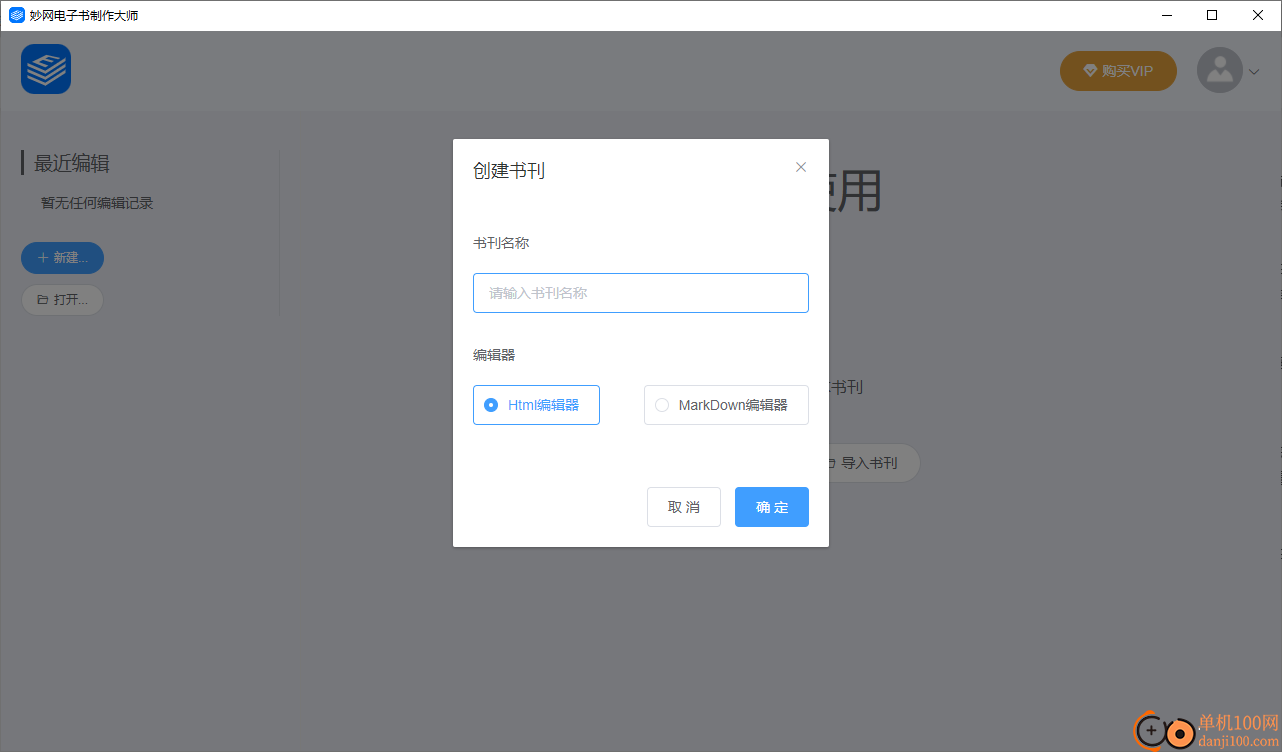Cancel the dialog with 取消
This screenshot has width=1282, height=752.
click(684, 507)
